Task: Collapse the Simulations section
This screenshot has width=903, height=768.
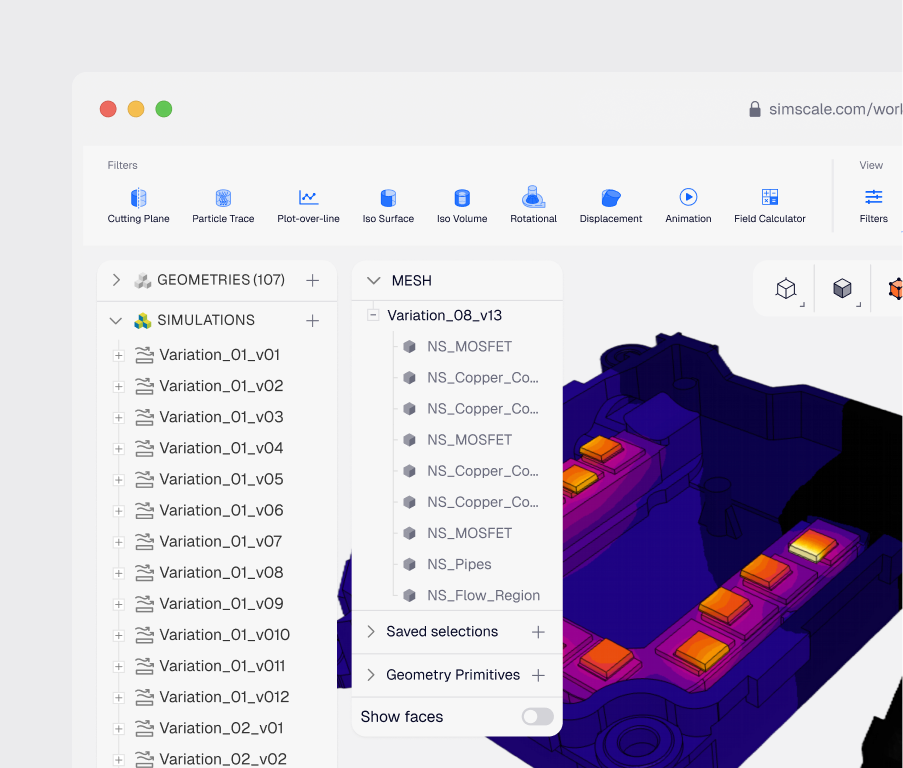Action: coord(116,321)
